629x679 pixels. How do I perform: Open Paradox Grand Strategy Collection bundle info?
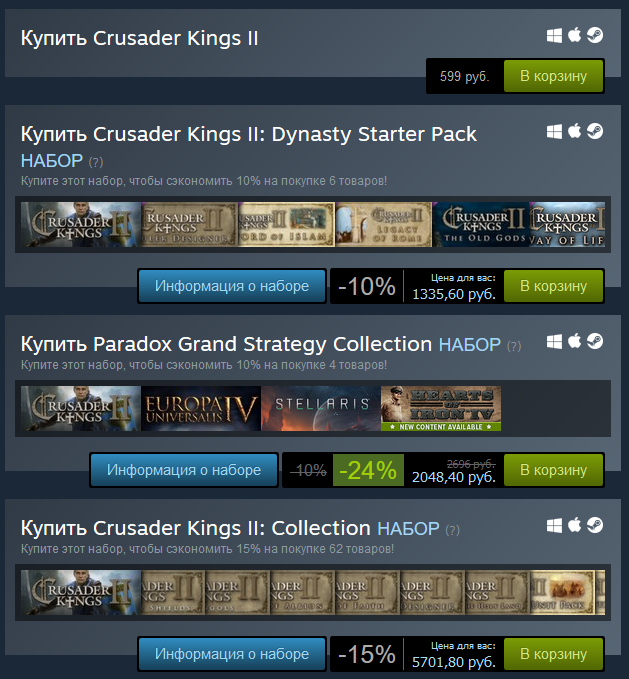[184, 470]
